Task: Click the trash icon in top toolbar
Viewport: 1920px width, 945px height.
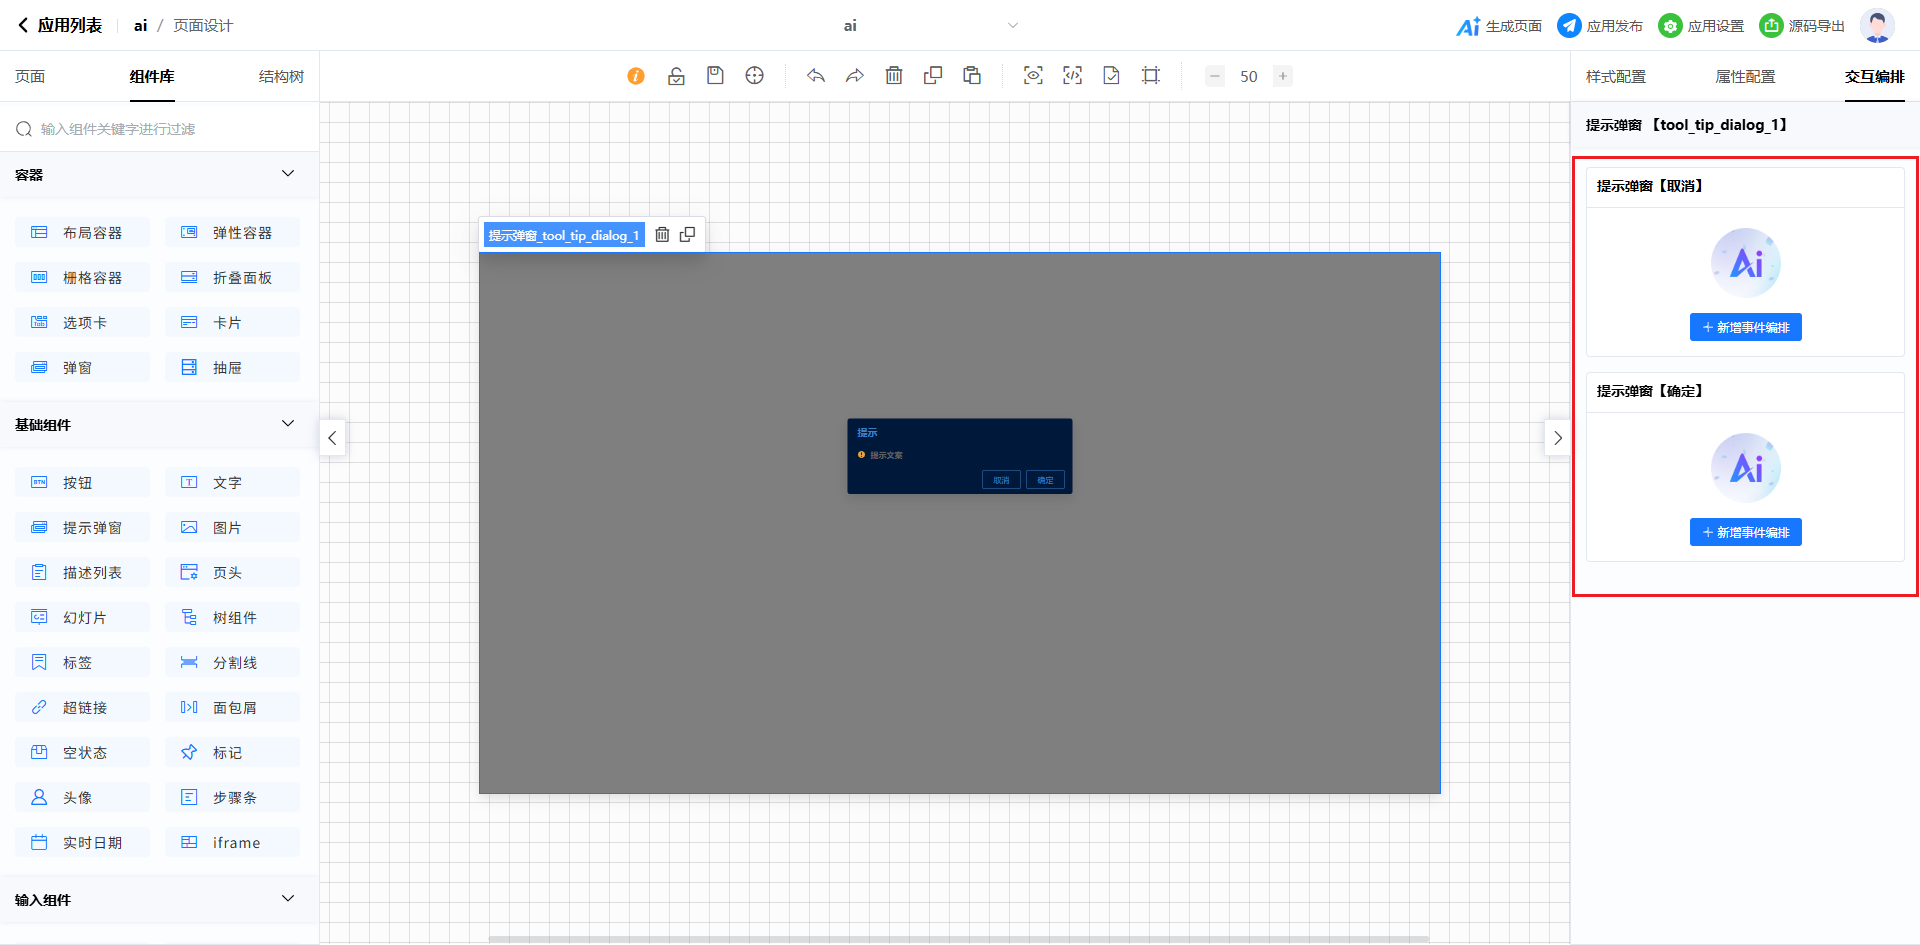Action: 894,76
